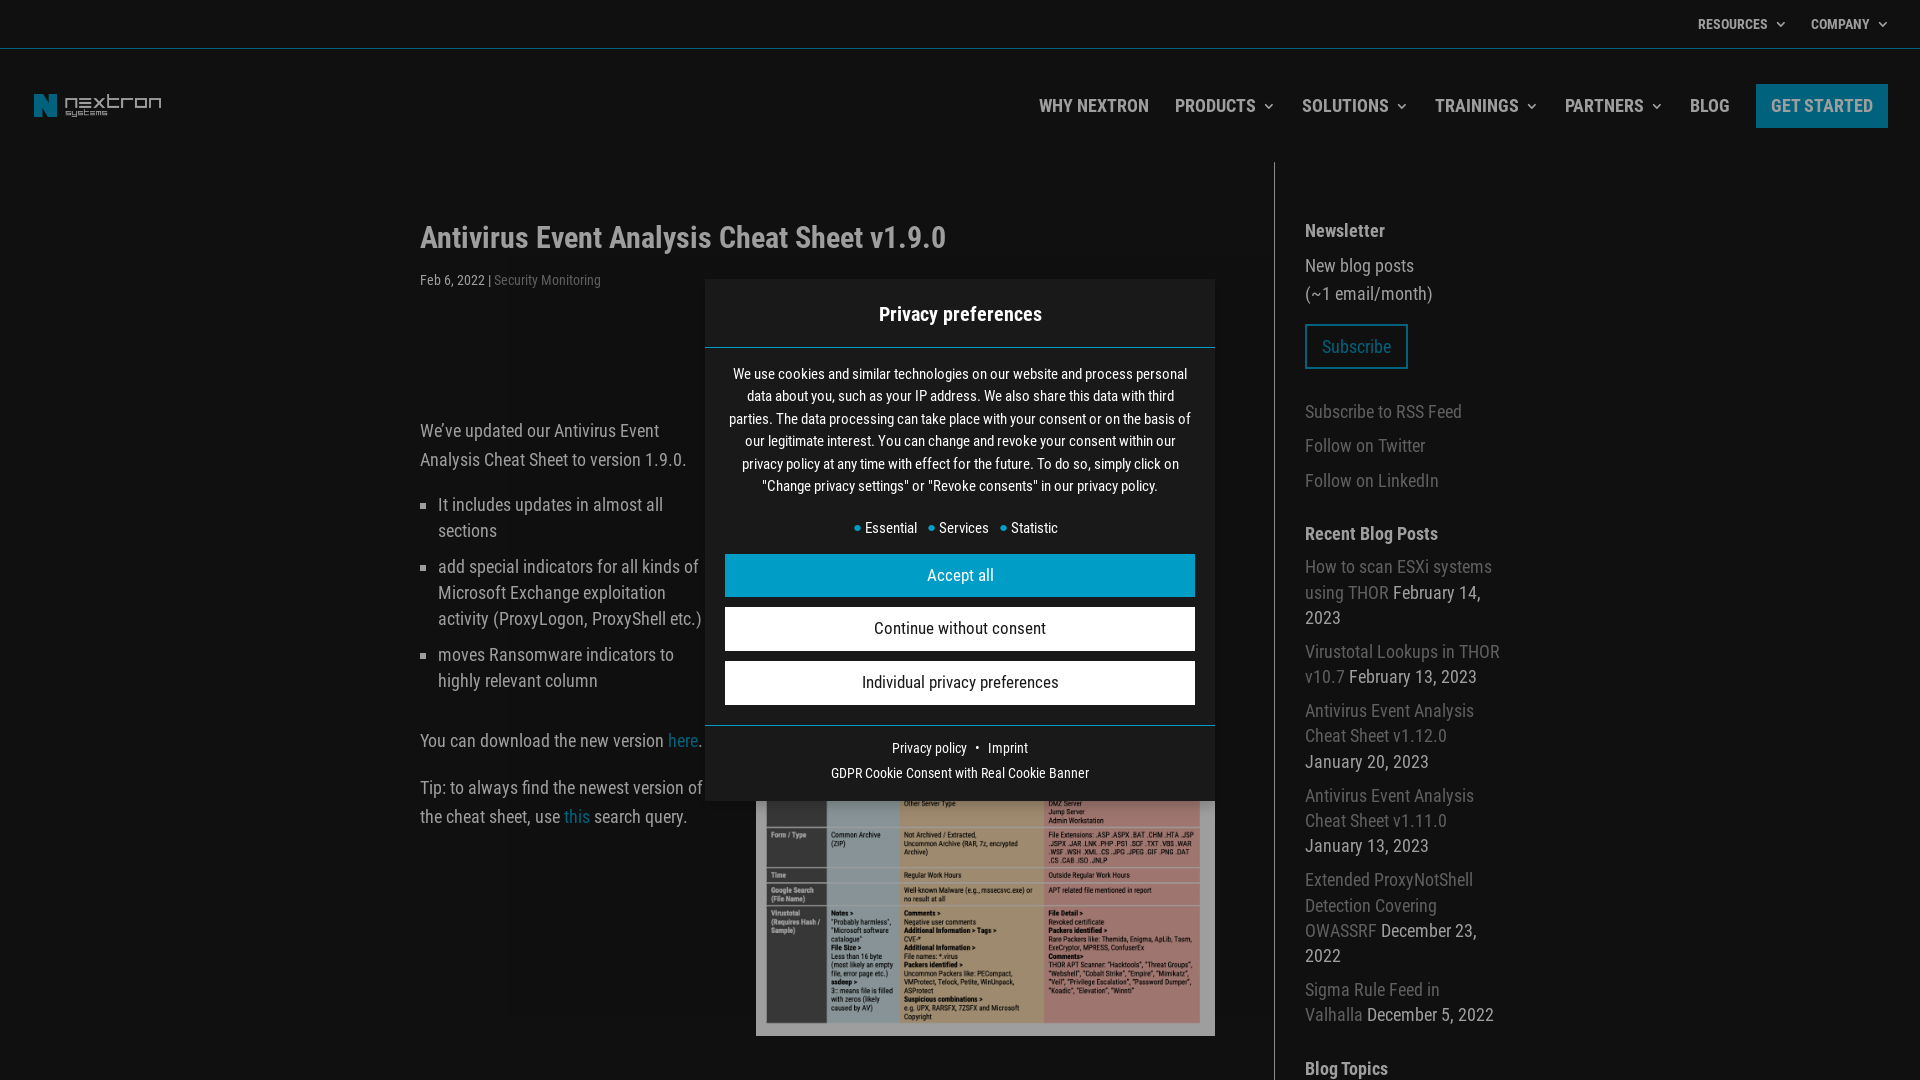1920x1080 pixels.
Task: Open the WHY NEXTRON page
Action: pos(1093,106)
